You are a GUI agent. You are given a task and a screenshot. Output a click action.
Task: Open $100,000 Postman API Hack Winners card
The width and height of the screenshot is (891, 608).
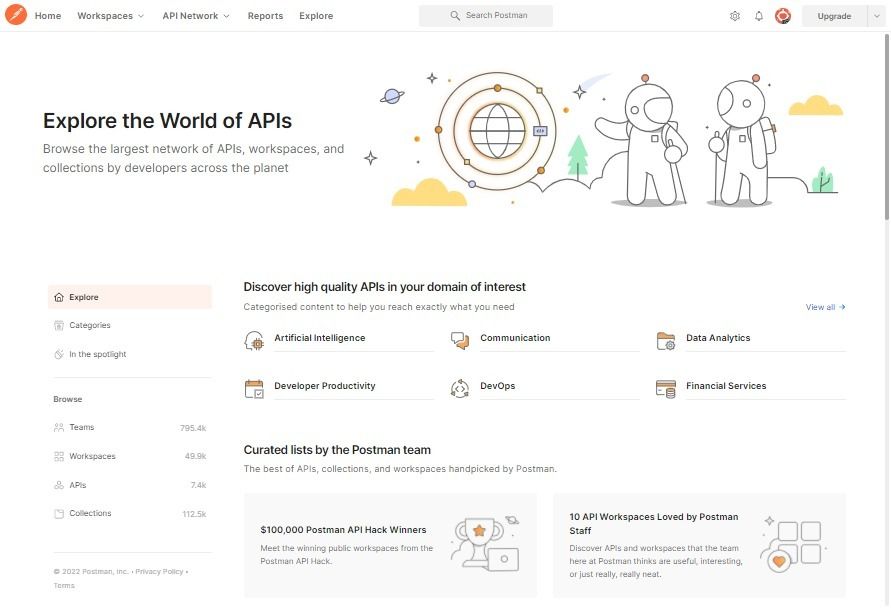[390, 545]
